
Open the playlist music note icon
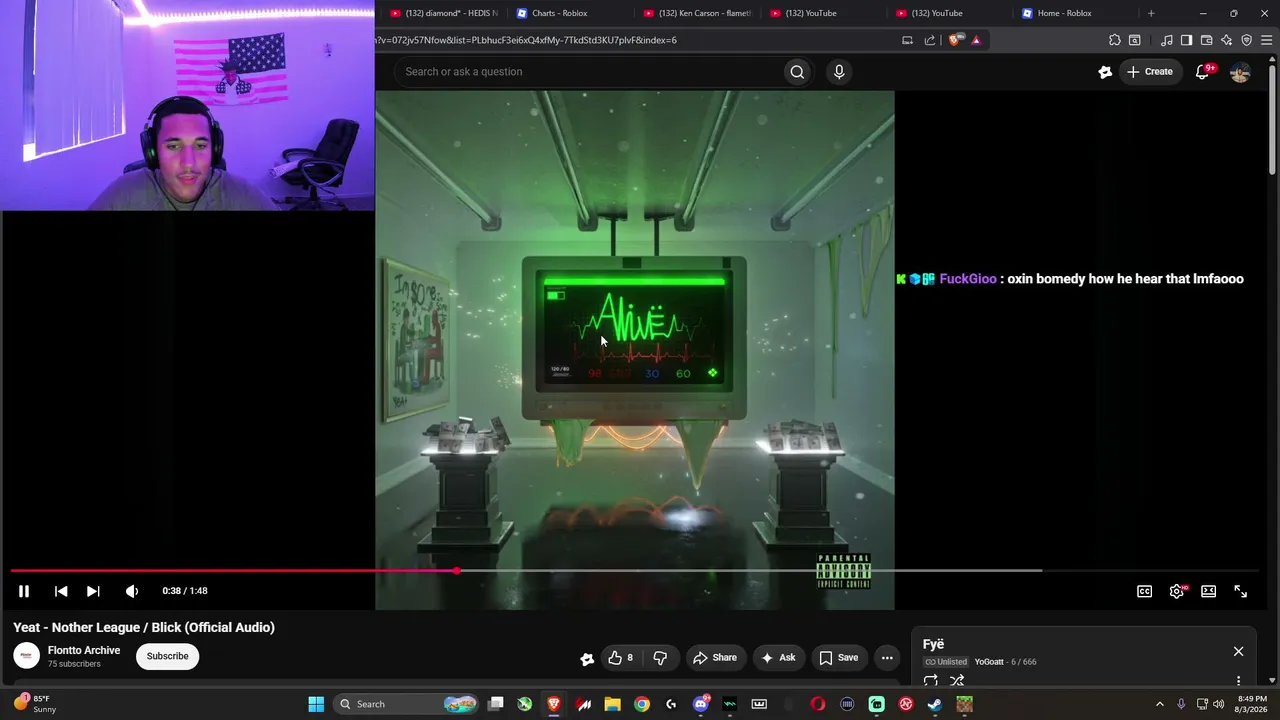pyautogui.click(x=1167, y=40)
